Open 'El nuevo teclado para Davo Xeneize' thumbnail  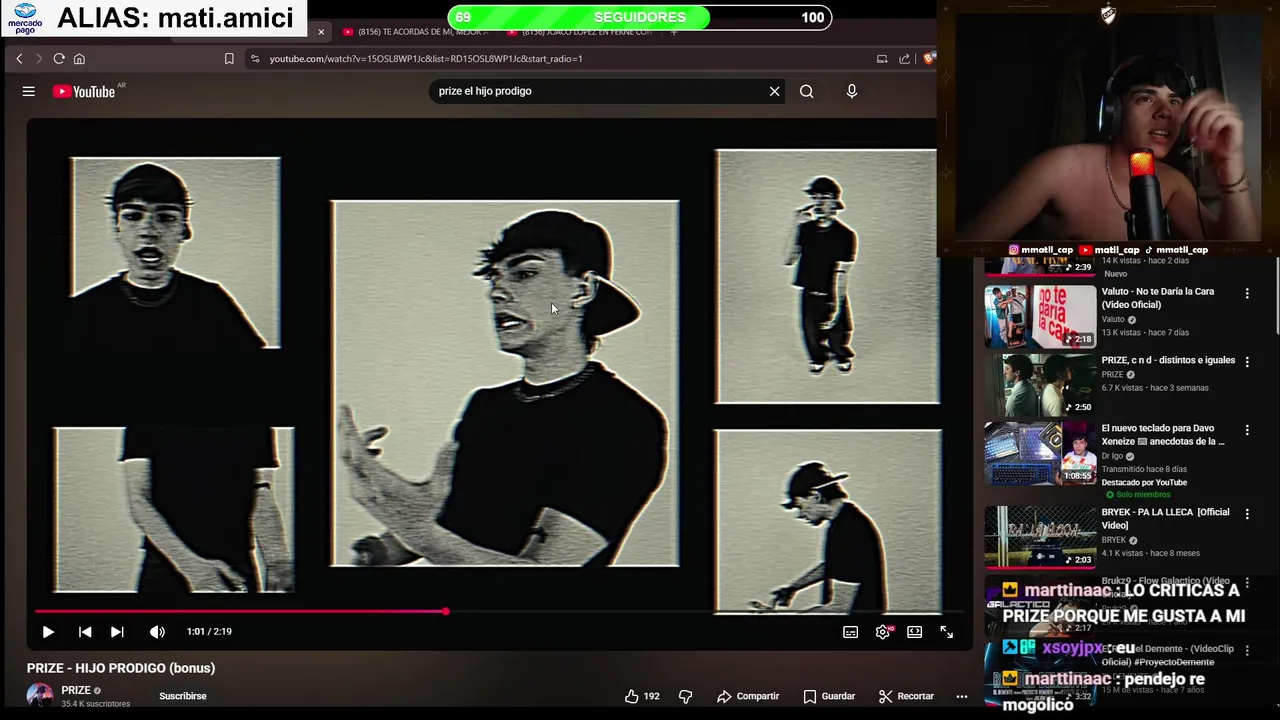(x=1040, y=453)
